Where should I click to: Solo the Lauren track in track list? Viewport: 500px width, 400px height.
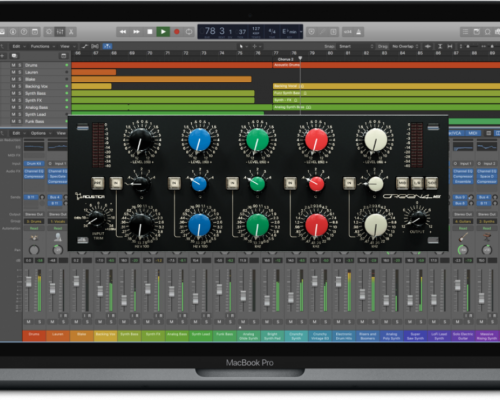coord(19,72)
